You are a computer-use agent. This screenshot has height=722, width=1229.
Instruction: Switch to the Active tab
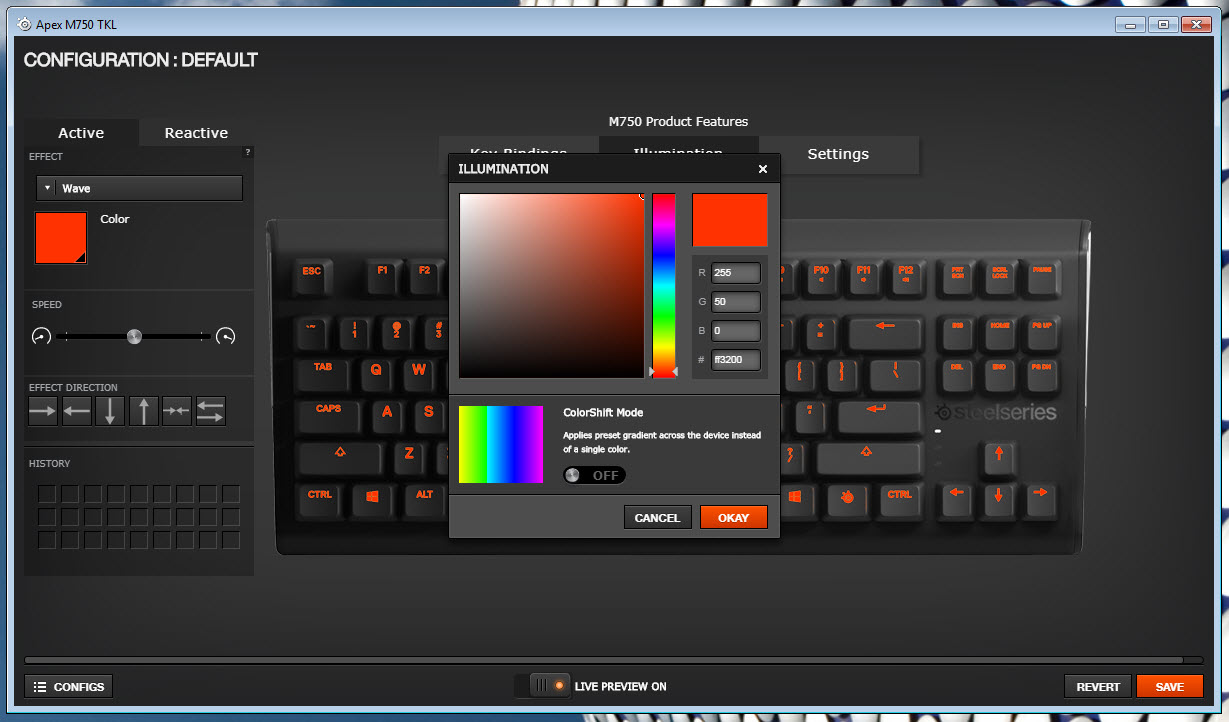[81, 133]
